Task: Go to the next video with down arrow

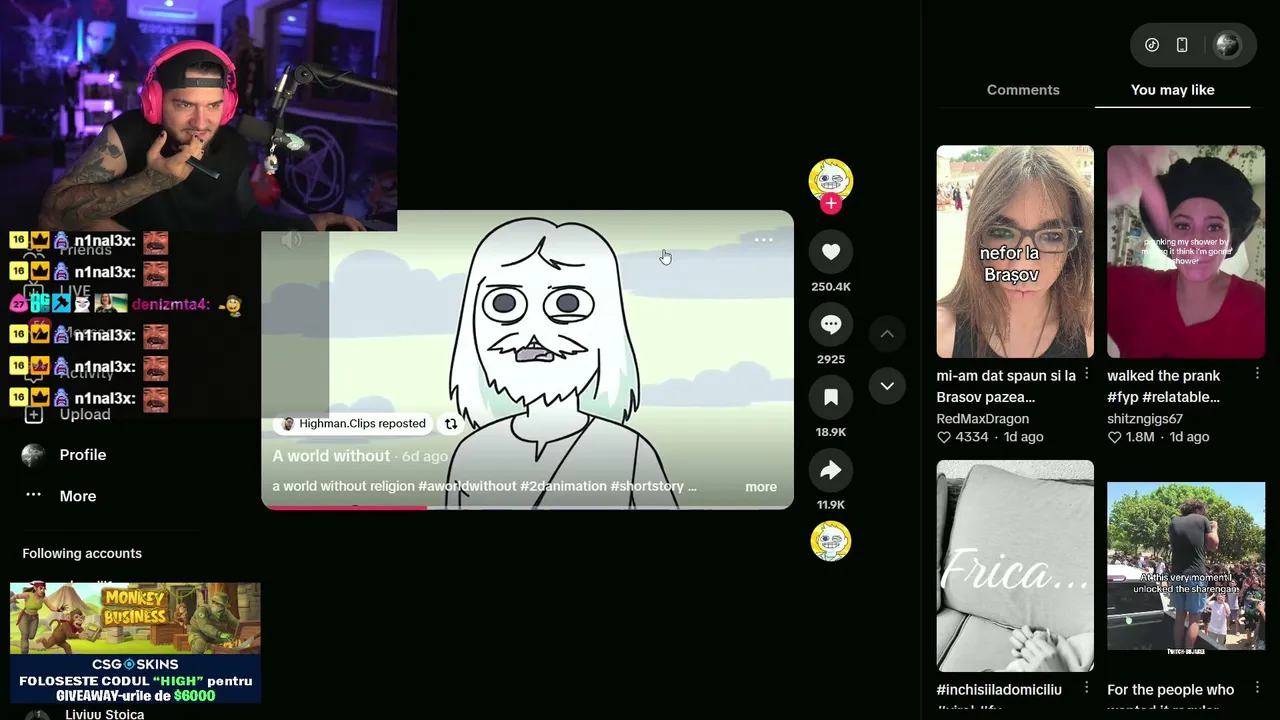Action: (x=887, y=386)
